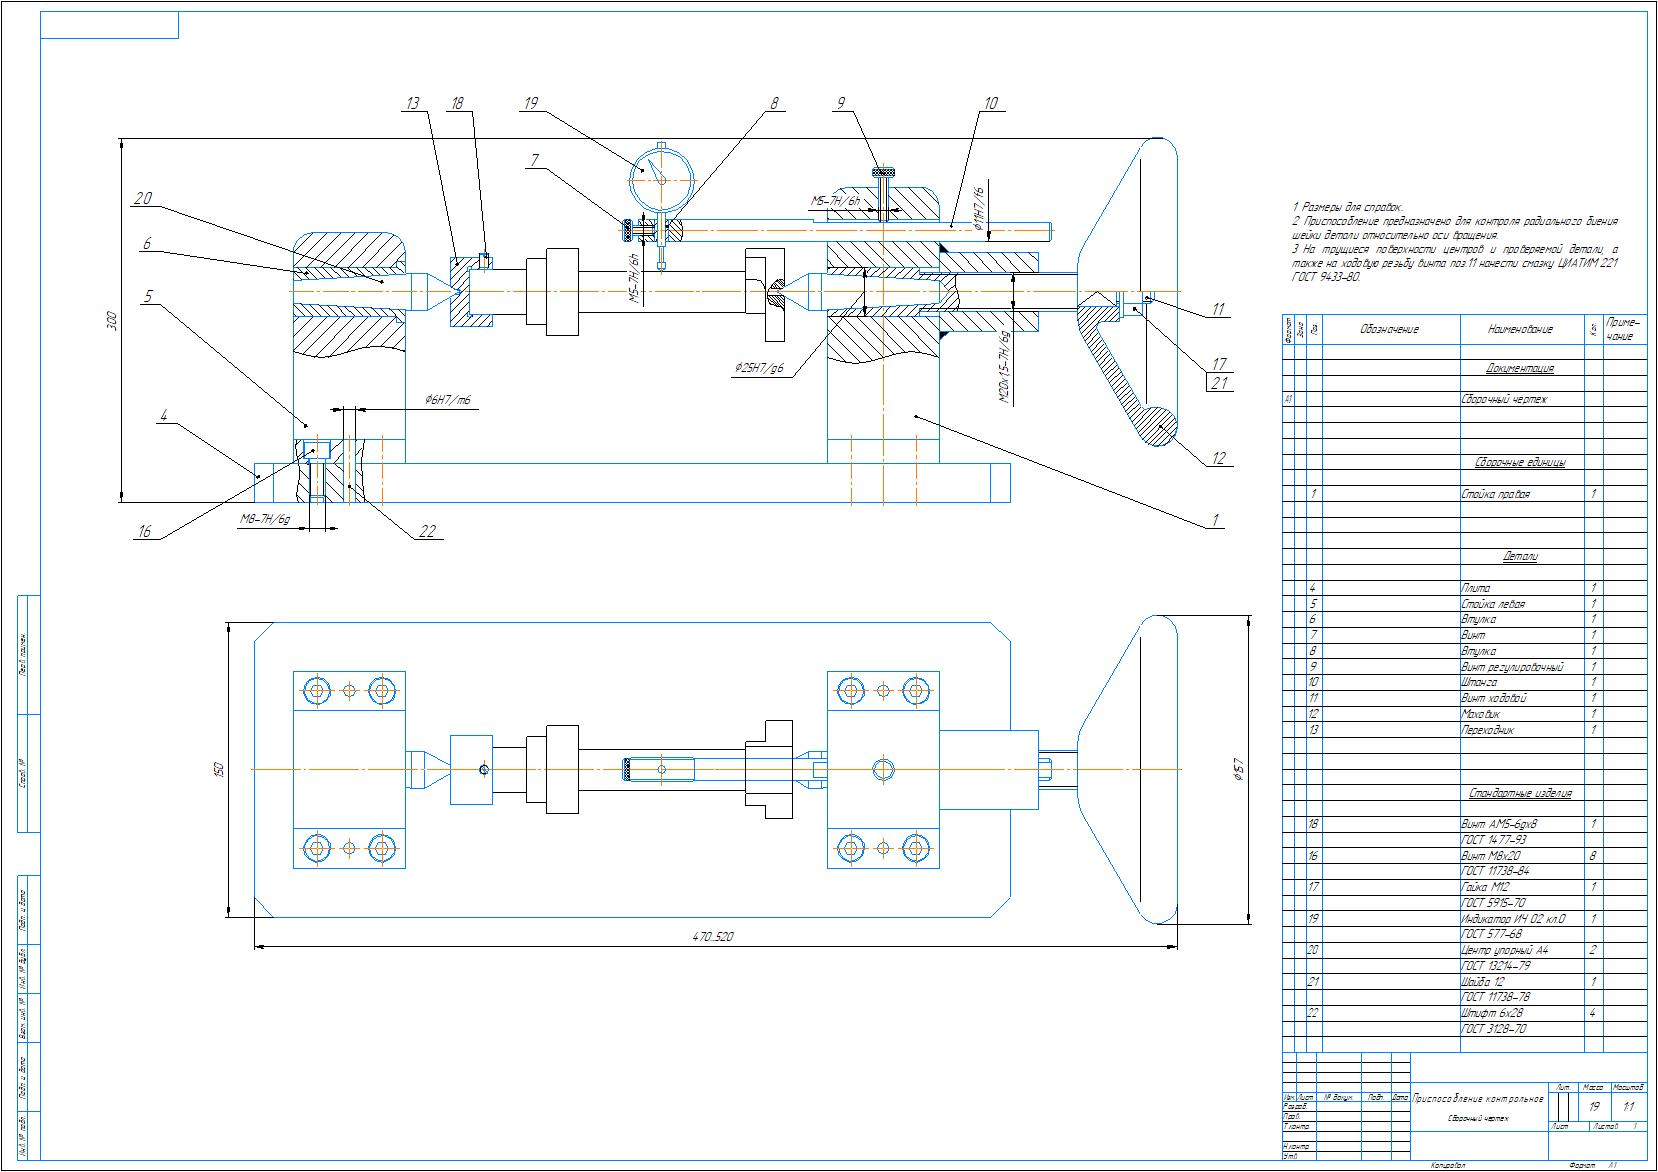Screen dimensions: 1658x1172
Task: Click the 'Маховик' entry in specification table
Action: (1480, 714)
